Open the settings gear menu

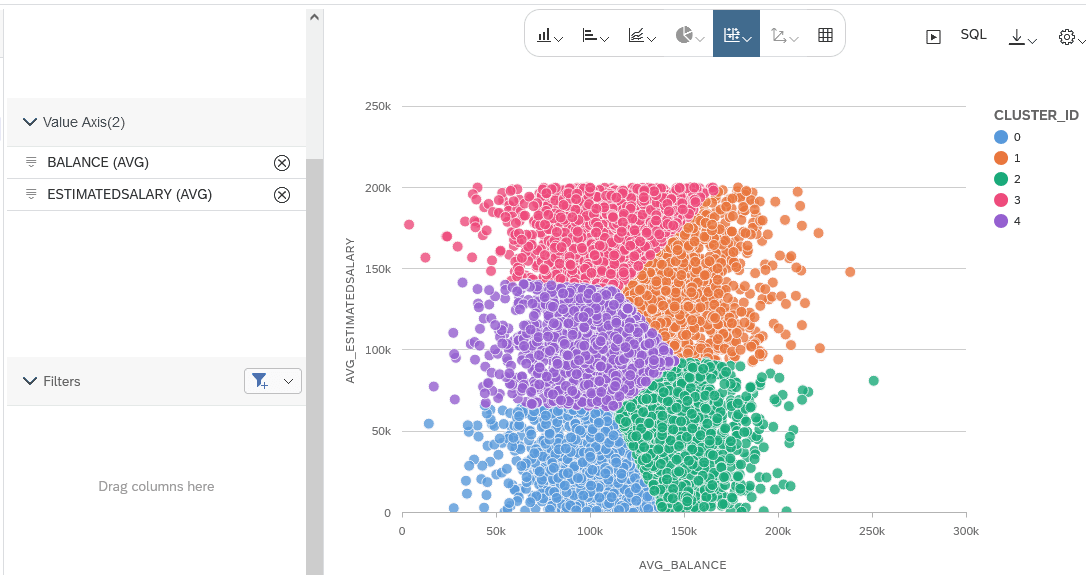[x=1067, y=37]
